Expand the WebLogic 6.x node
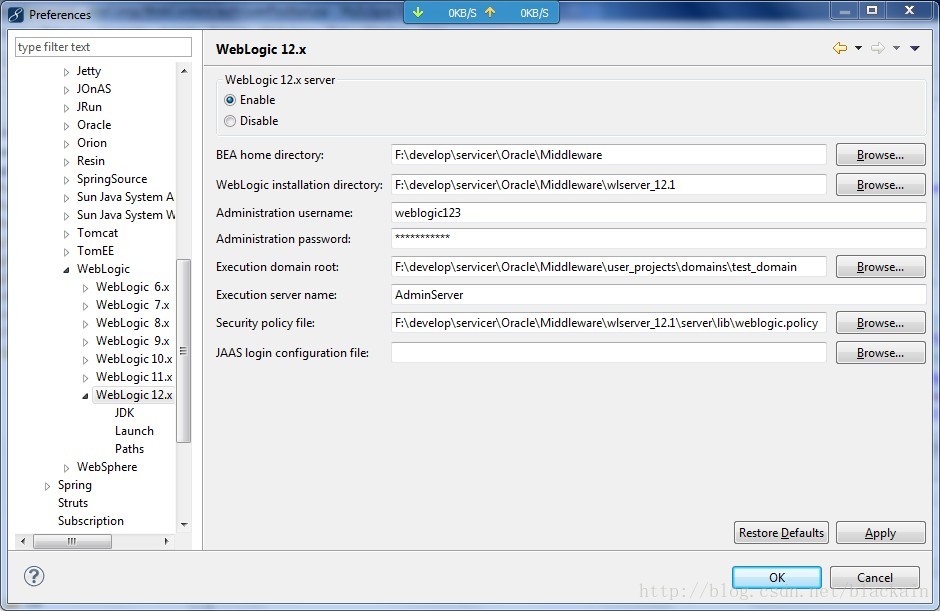This screenshot has height=611, width=940. 85,288
